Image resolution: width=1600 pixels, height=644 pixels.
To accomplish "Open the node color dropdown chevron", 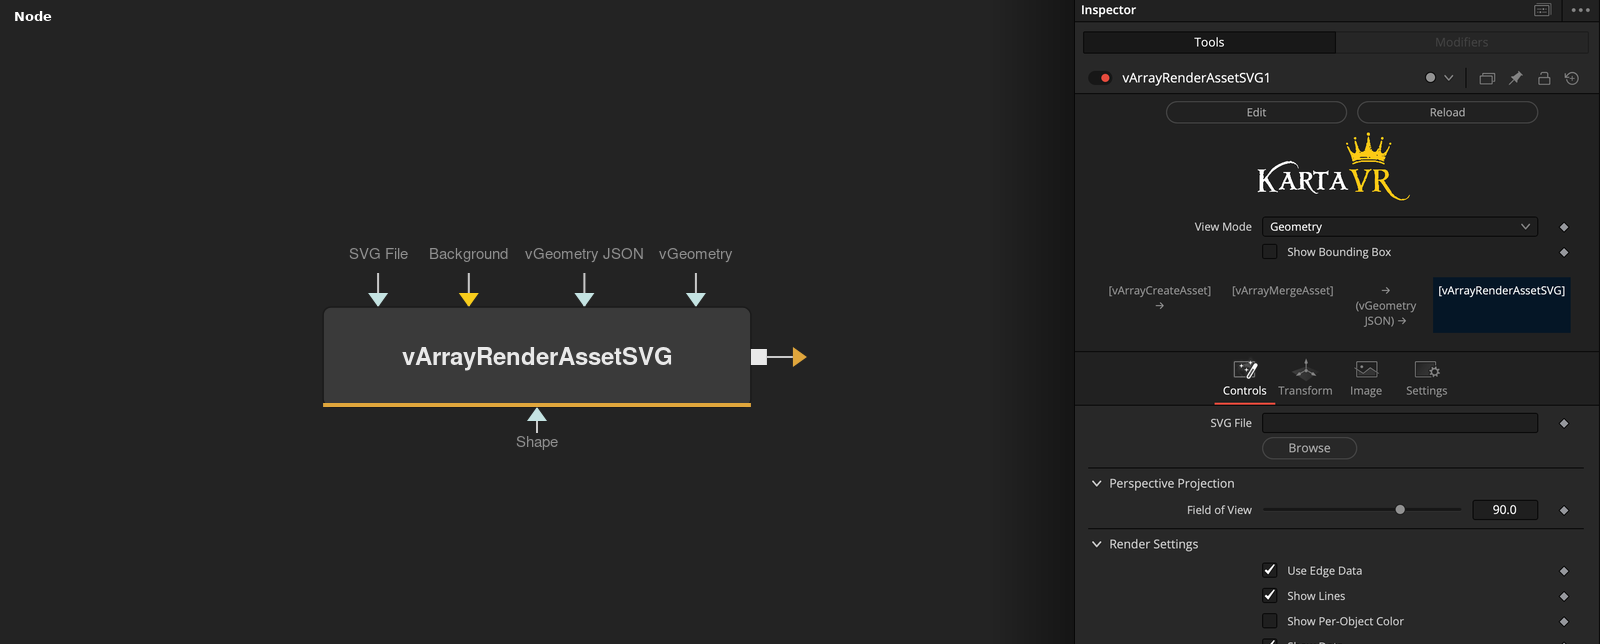I will coord(1448,78).
